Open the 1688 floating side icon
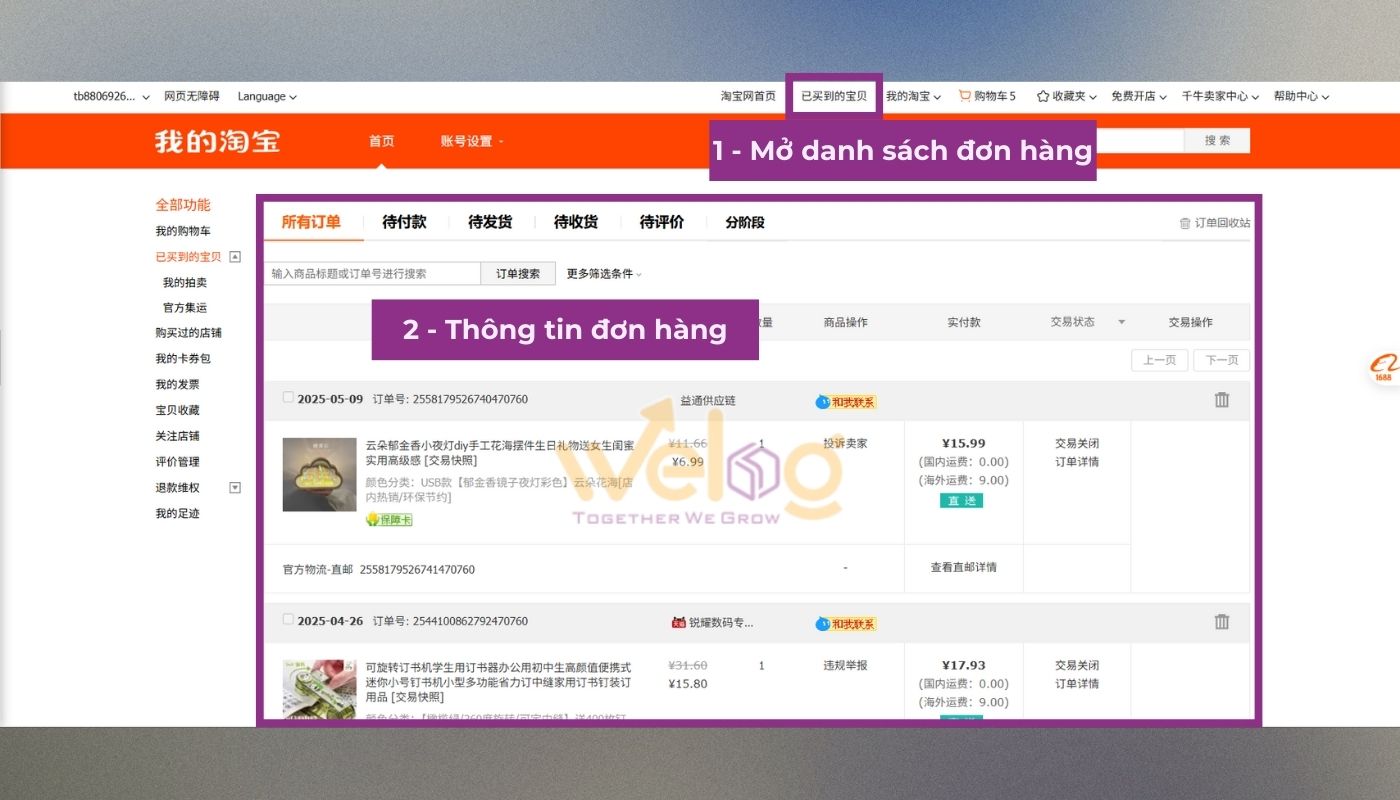Image resolution: width=1400 pixels, height=800 pixels. tap(1383, 368)
